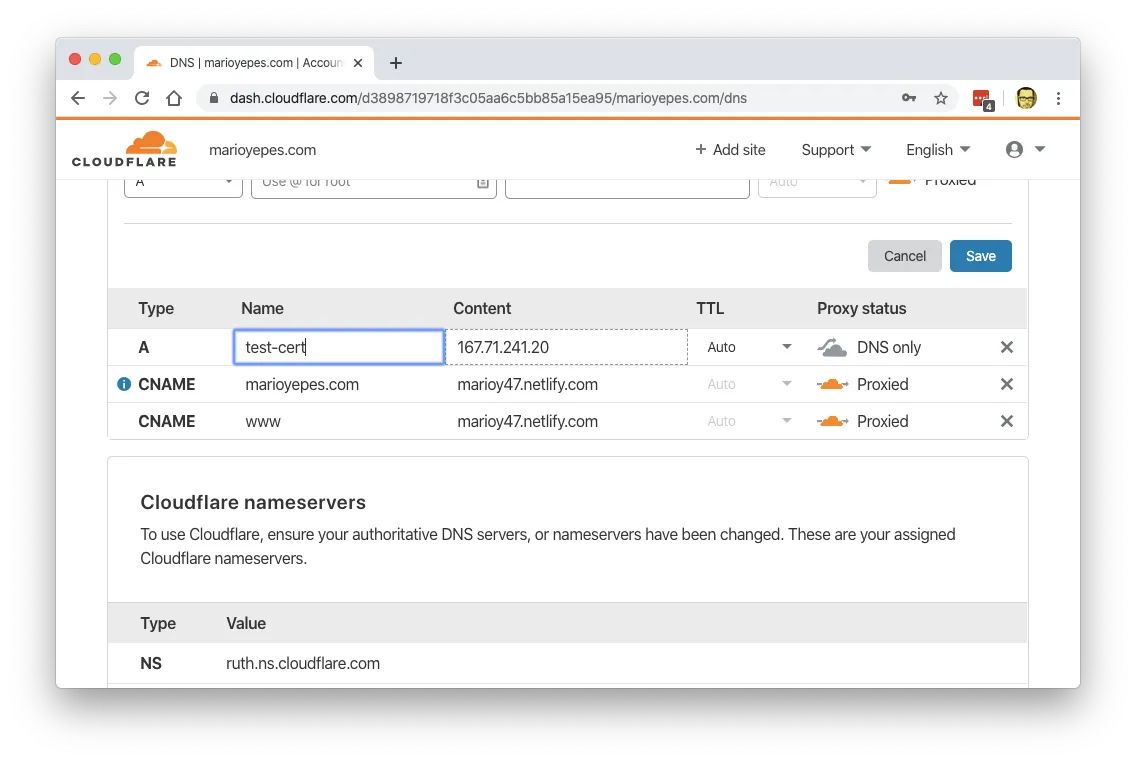Toggle the Proxied cloud in new record form

pyautogui.click(x=902, y=181)
